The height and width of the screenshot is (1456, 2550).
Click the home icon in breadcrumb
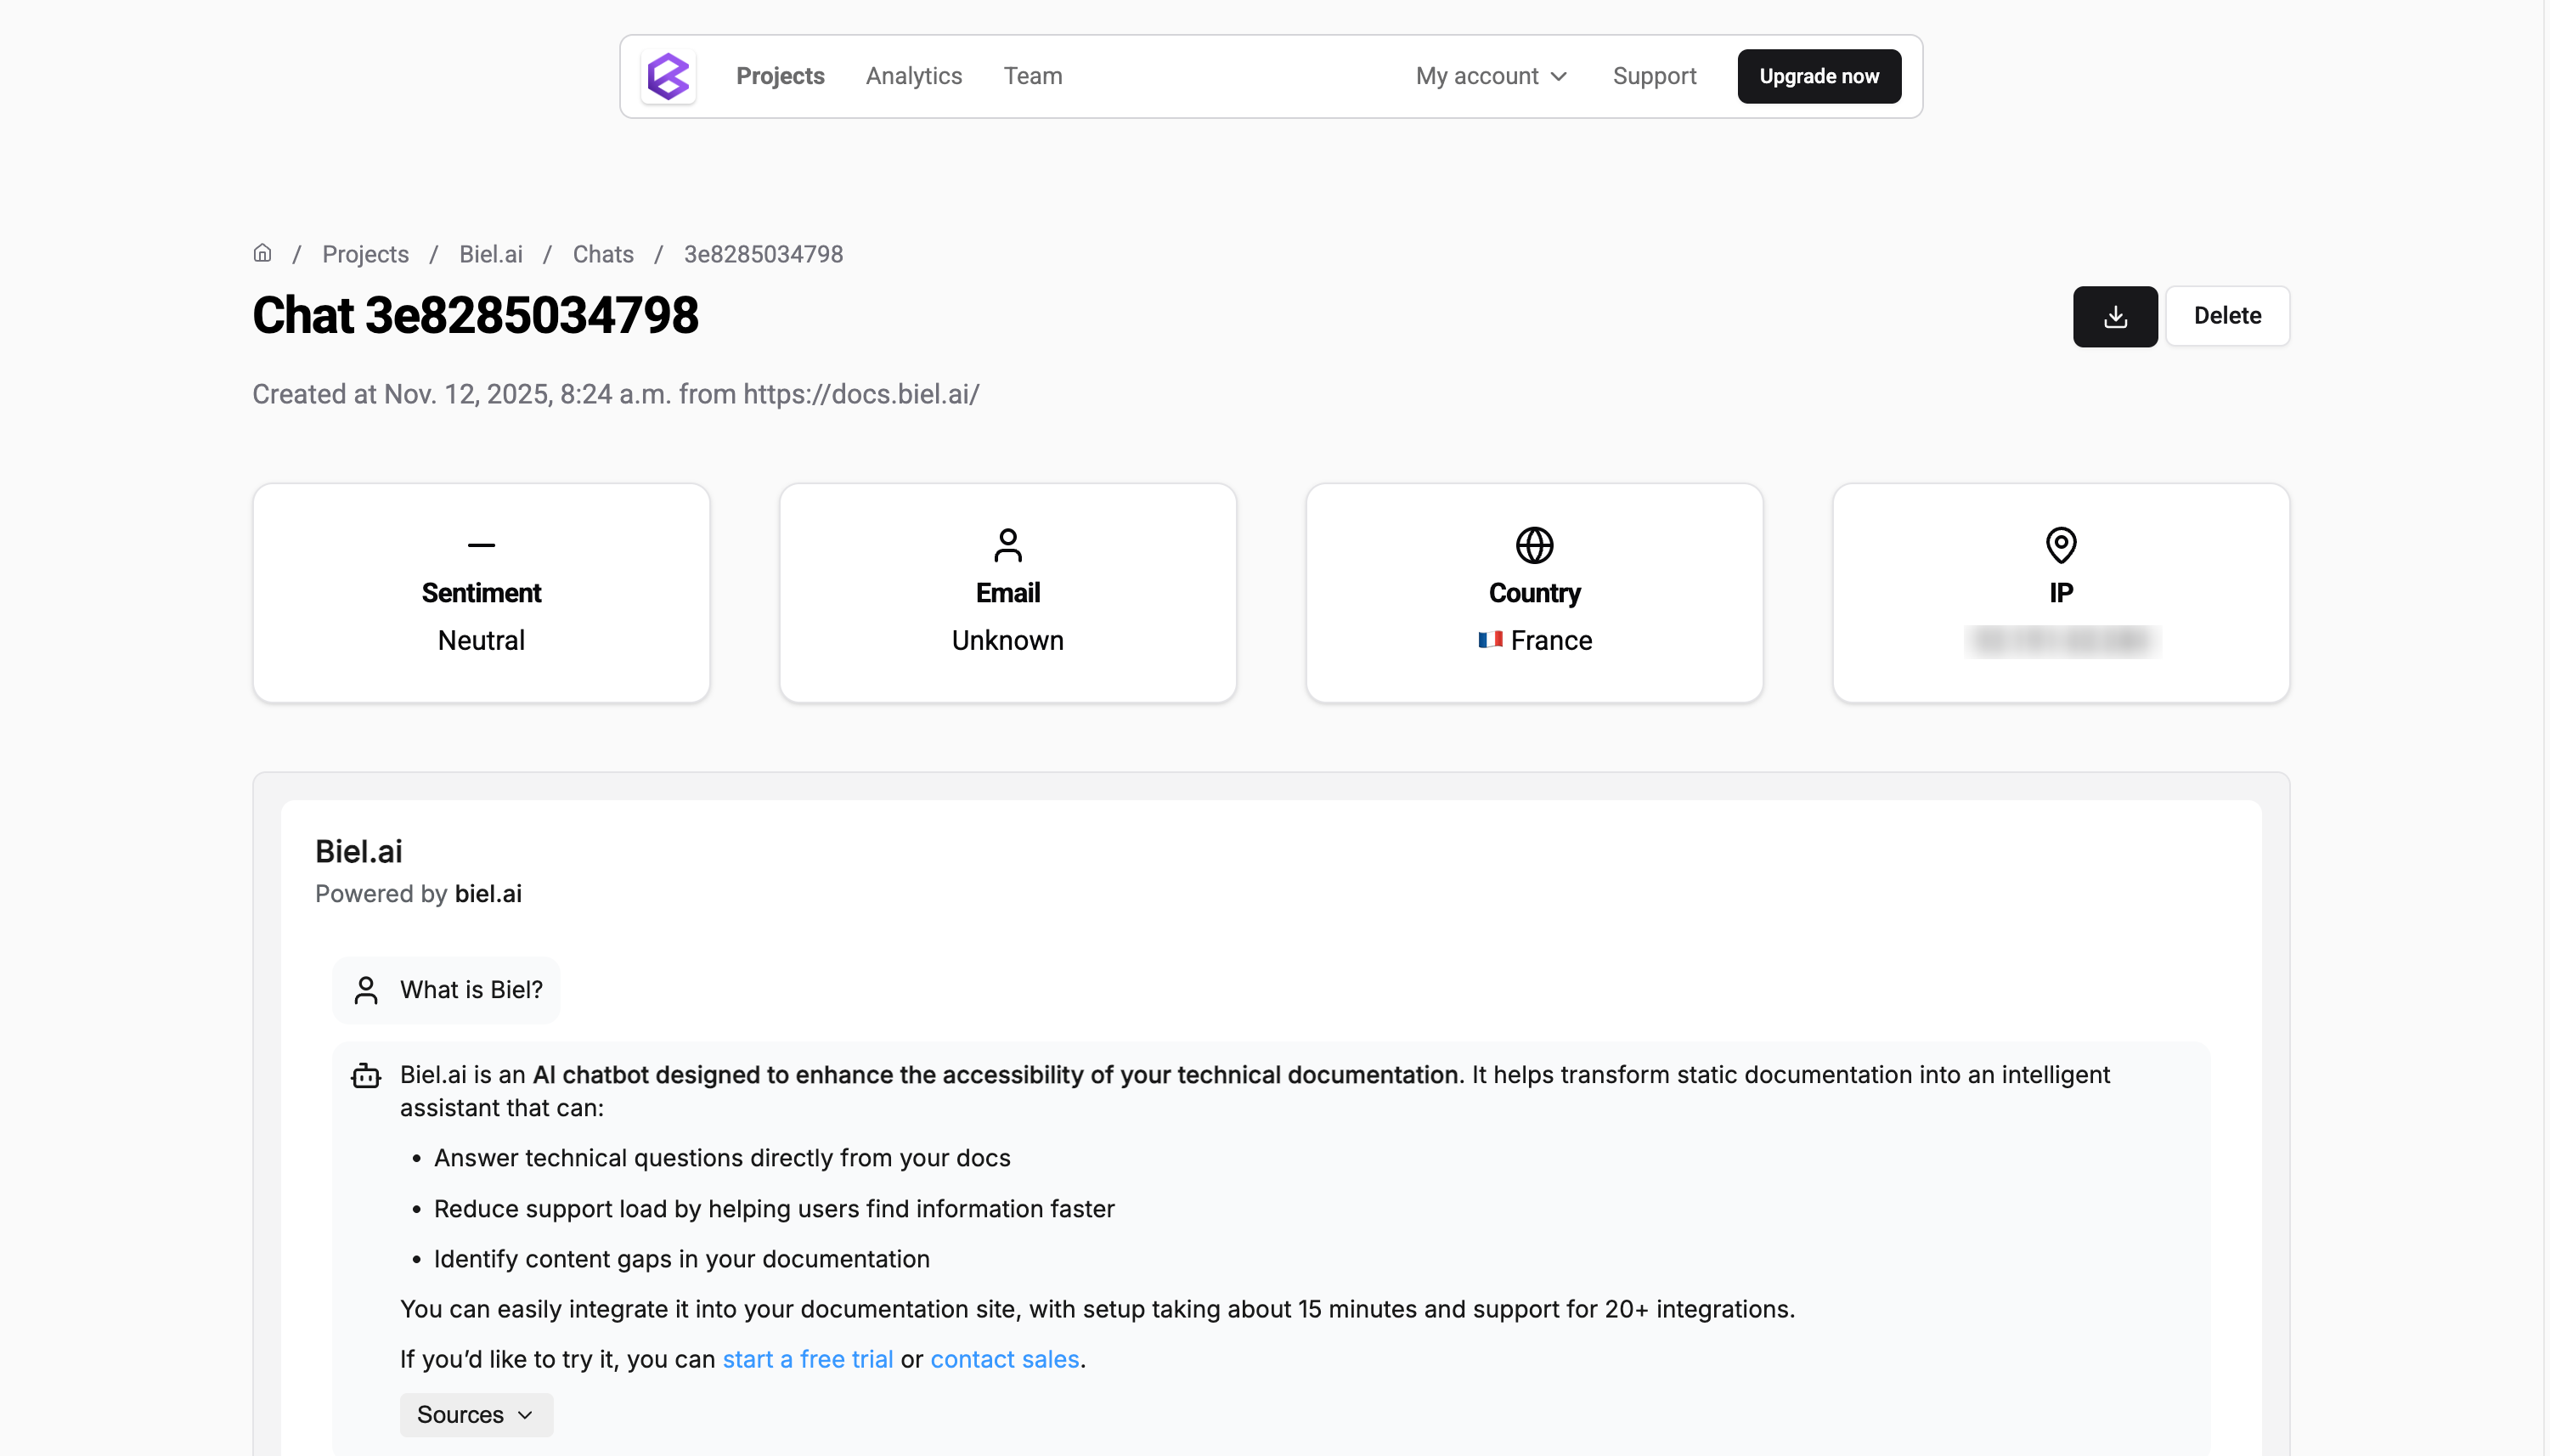point(262,253)
